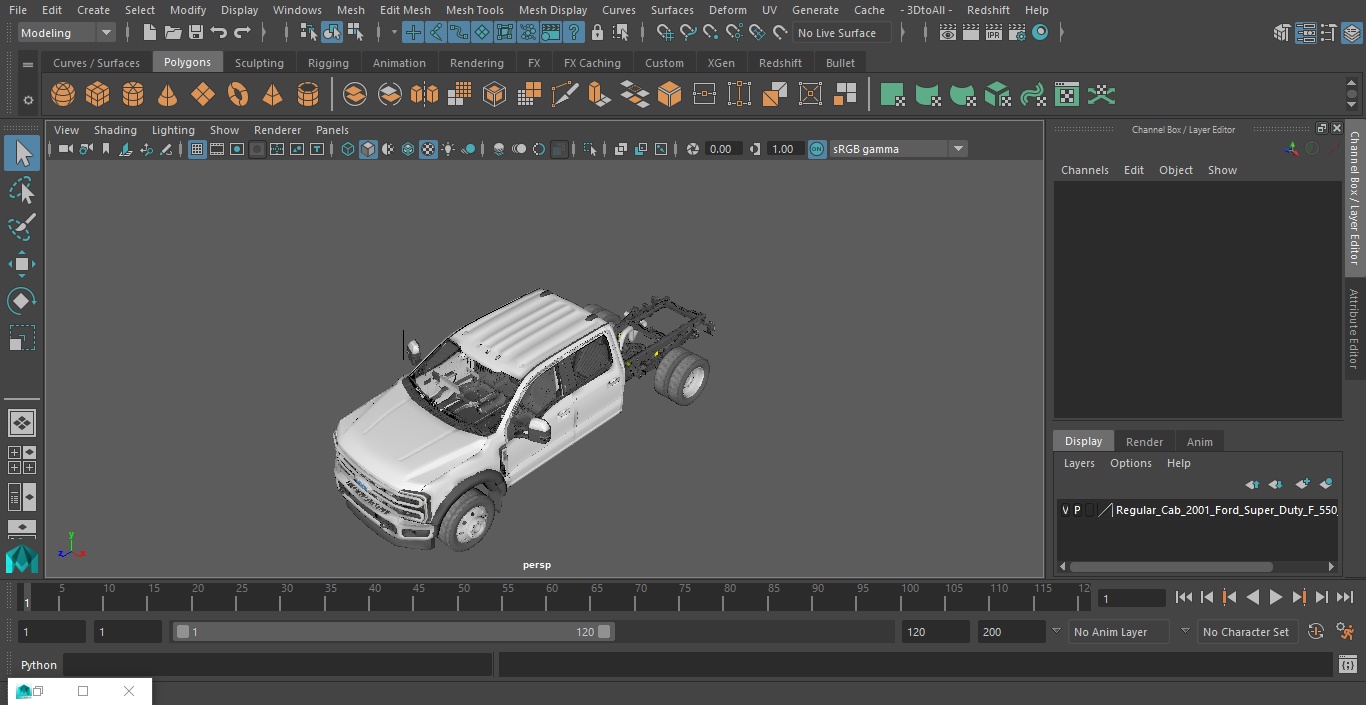Toggle layer visibility V box
This screenshot has width=1366, height=705.
click(x=1065, y=510)
